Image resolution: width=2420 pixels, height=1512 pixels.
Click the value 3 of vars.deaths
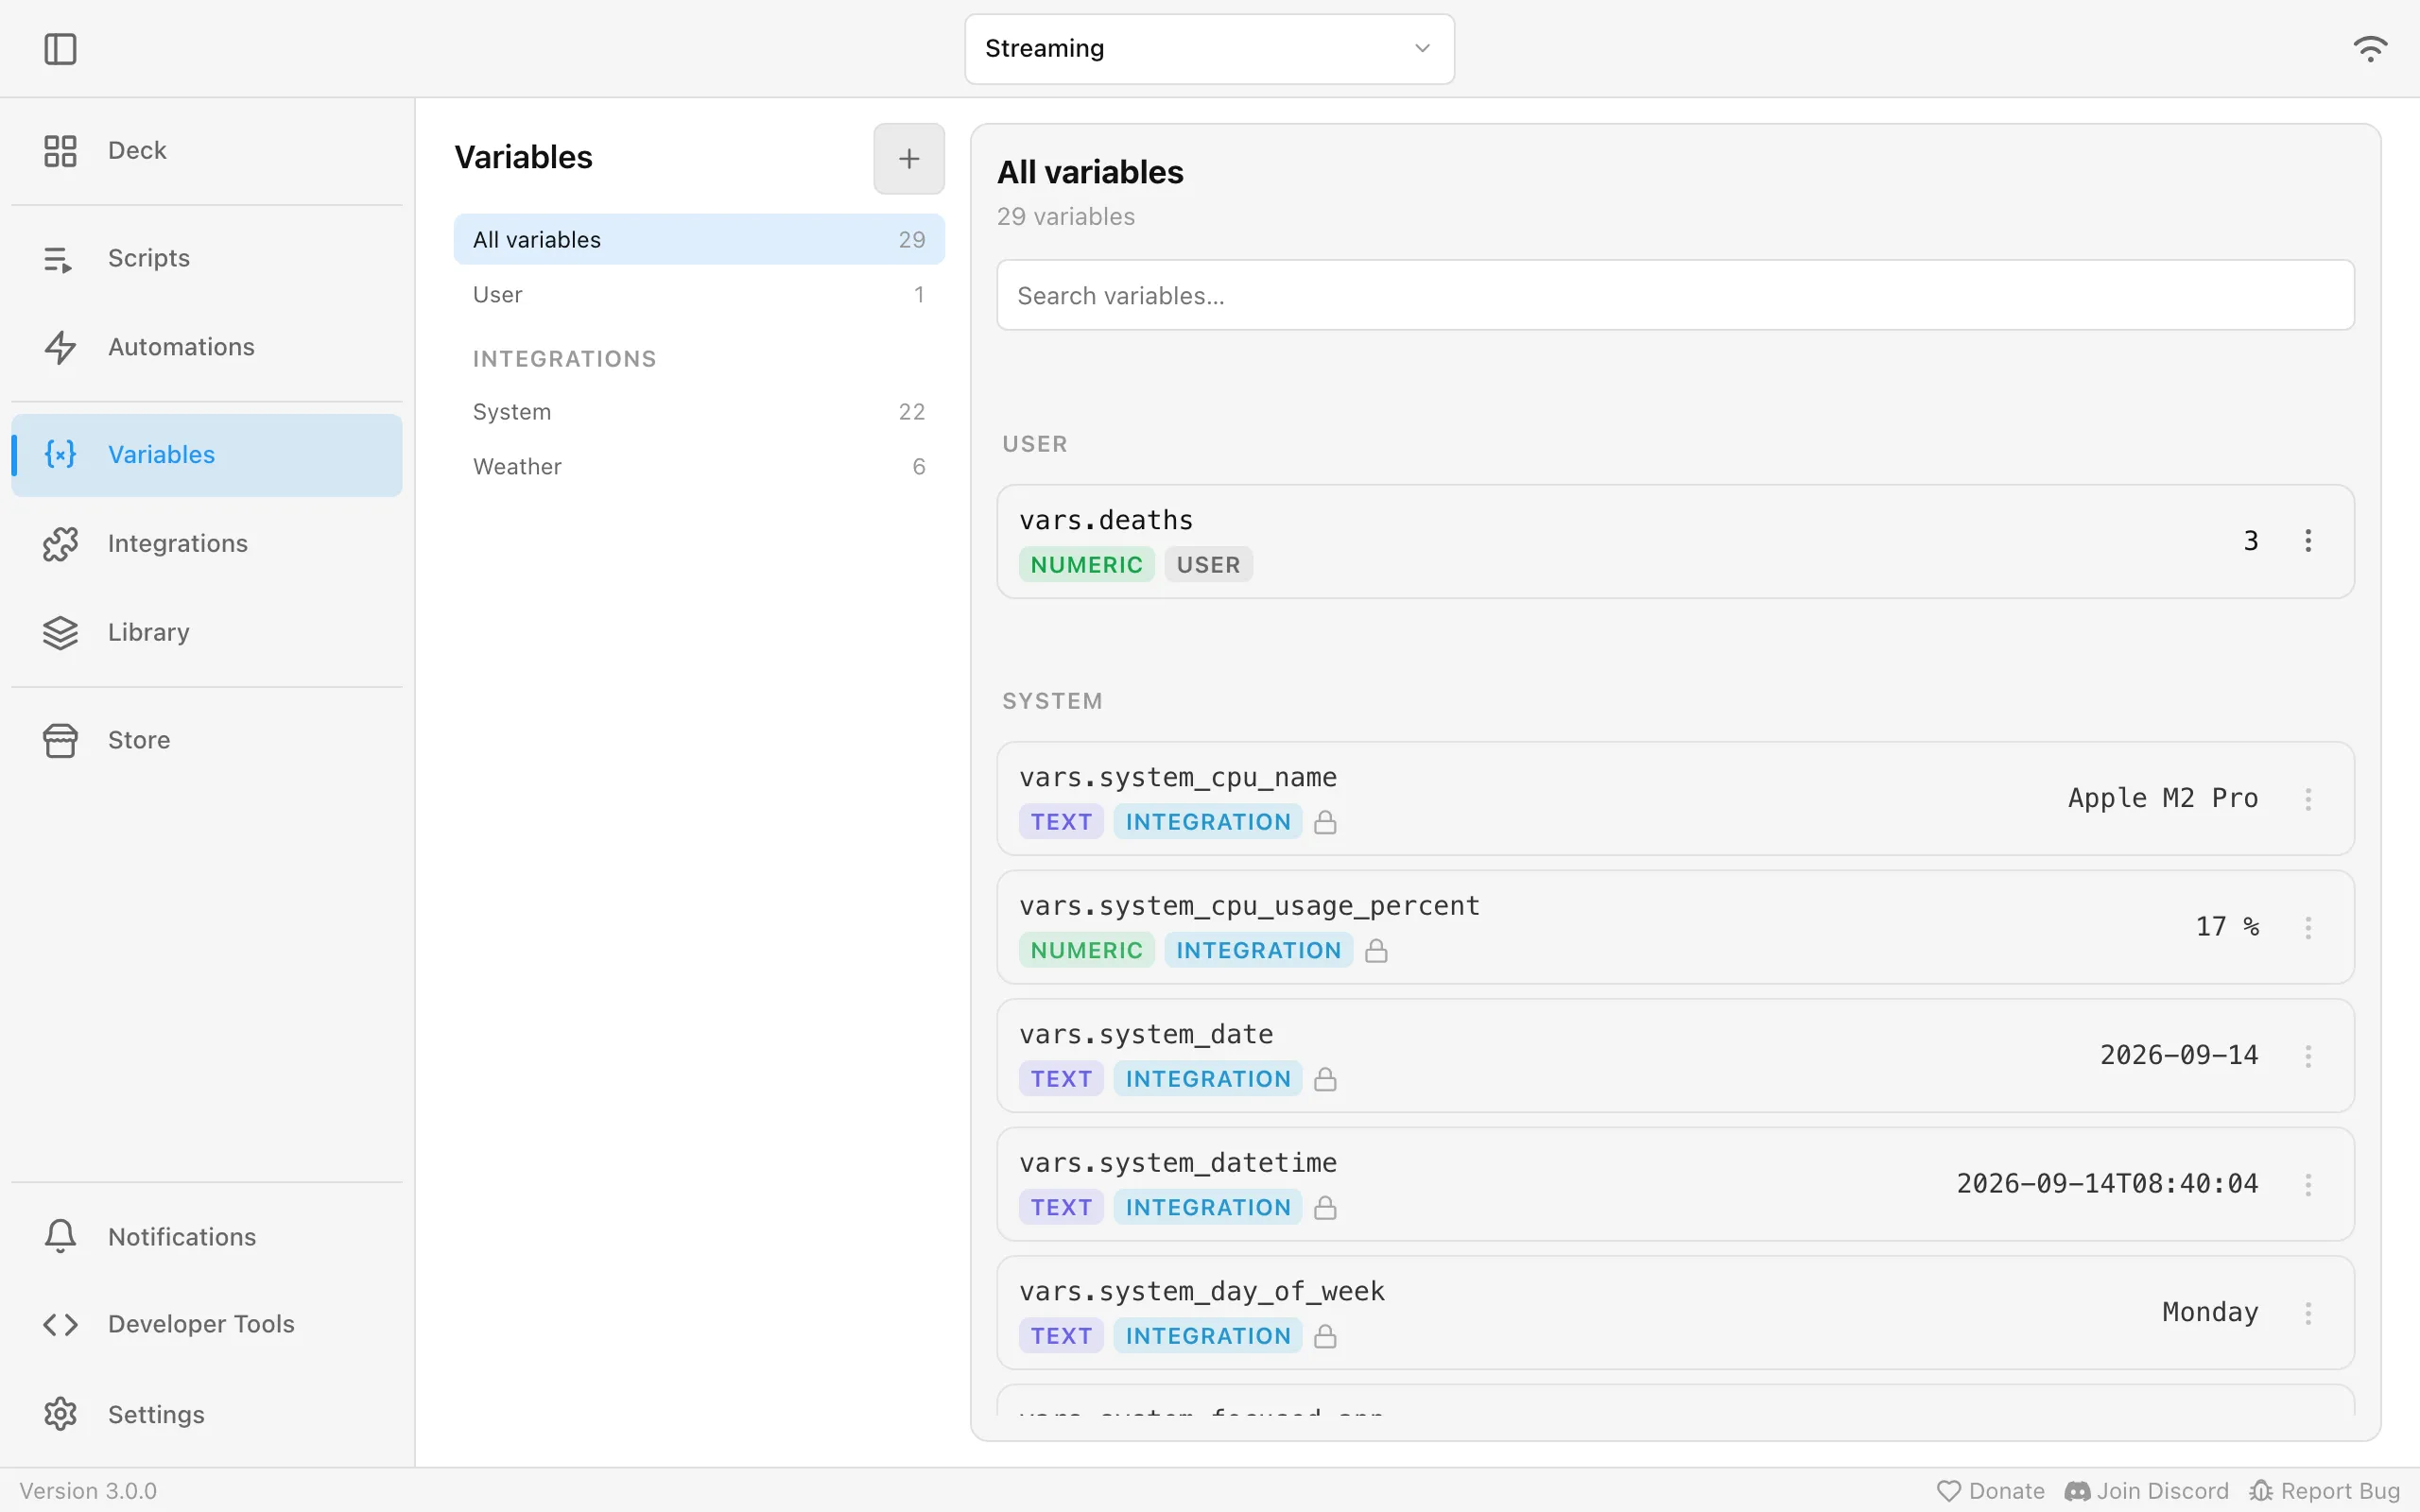click(x=2250, y=541)
